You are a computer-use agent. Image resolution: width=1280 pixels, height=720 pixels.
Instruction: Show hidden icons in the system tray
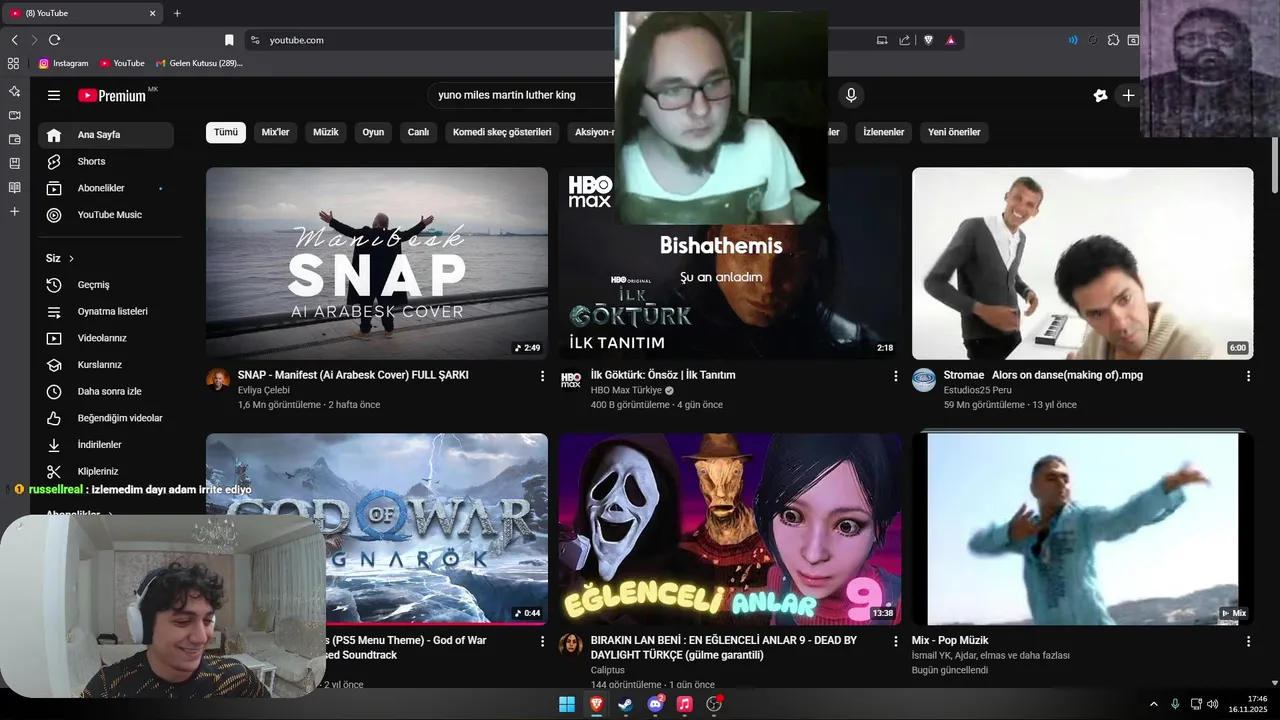pos(1153,704)
